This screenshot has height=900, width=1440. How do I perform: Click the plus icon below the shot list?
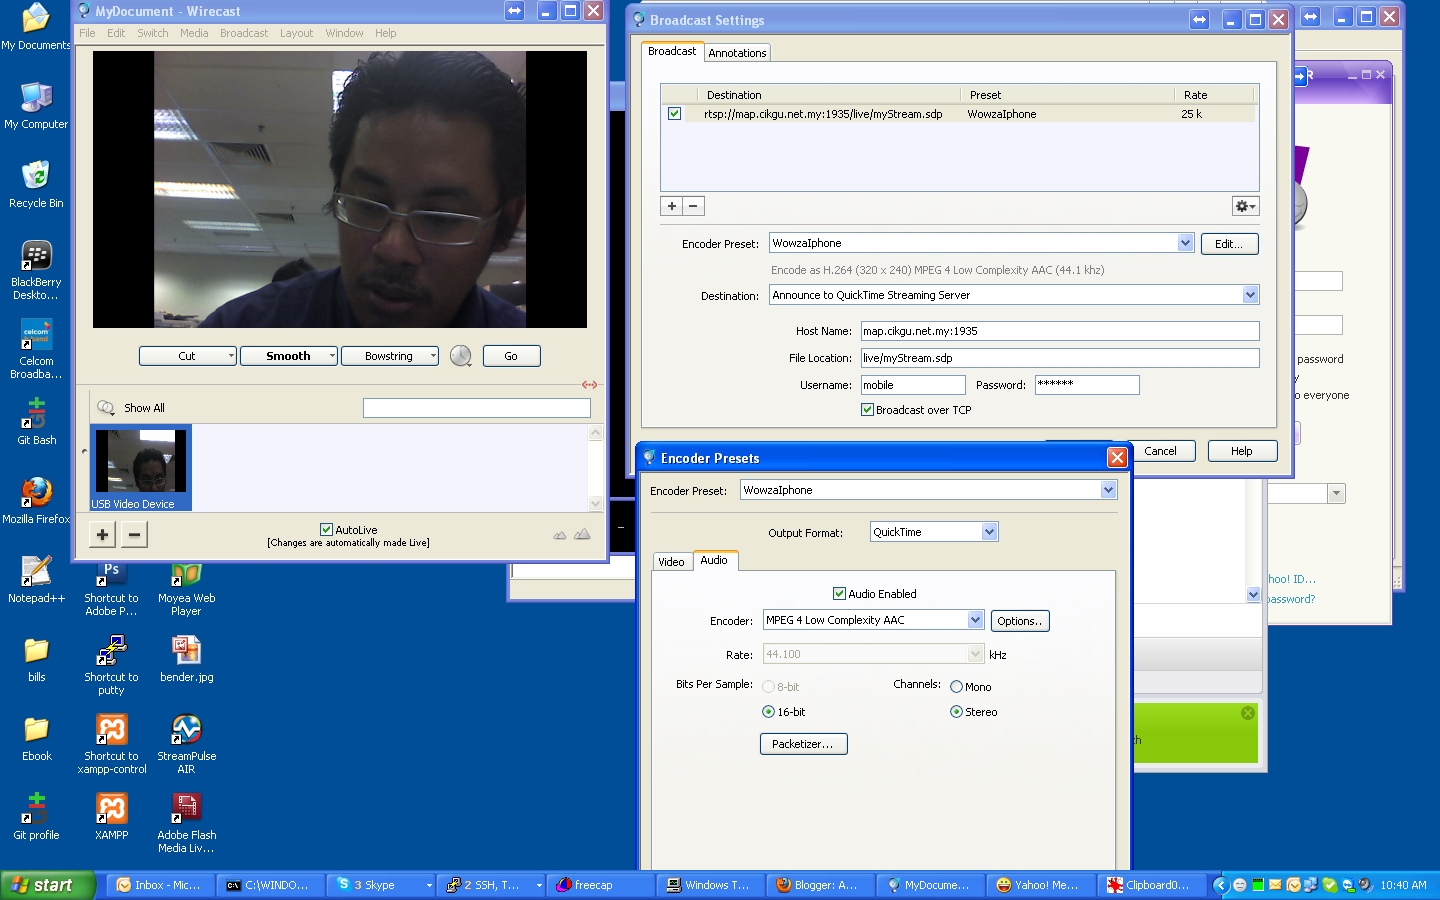click(x=102, y=535)
